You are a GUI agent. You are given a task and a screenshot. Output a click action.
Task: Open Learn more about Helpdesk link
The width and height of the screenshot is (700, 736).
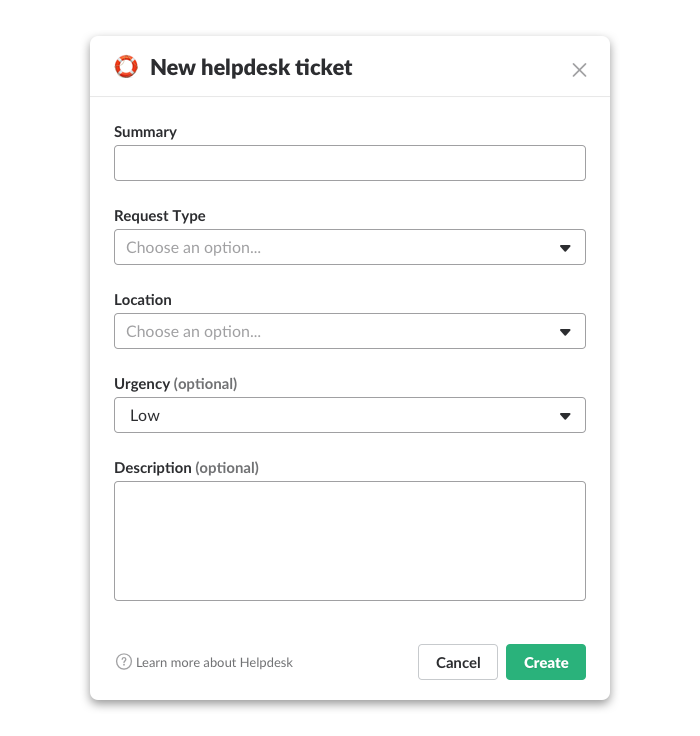click(x=214, y=662)
